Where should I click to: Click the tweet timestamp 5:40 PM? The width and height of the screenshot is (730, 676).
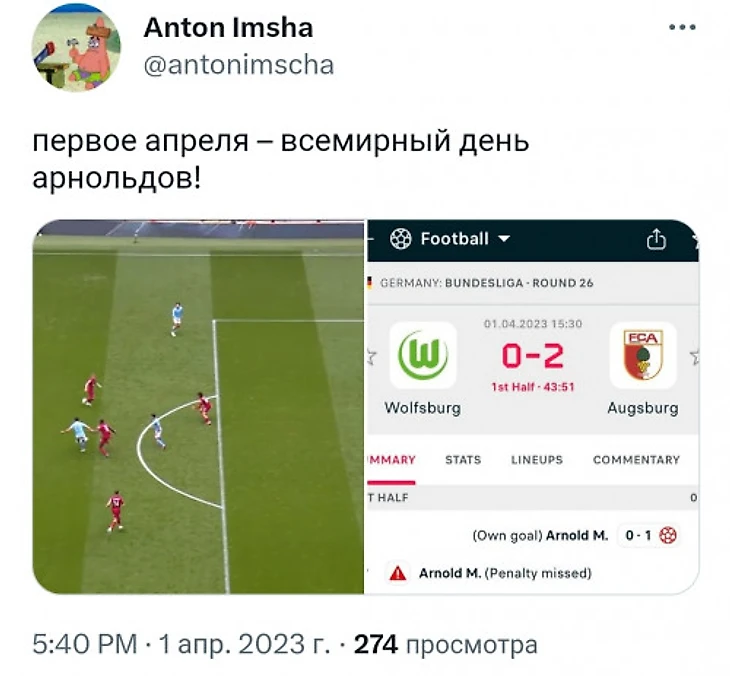point(85,645)
